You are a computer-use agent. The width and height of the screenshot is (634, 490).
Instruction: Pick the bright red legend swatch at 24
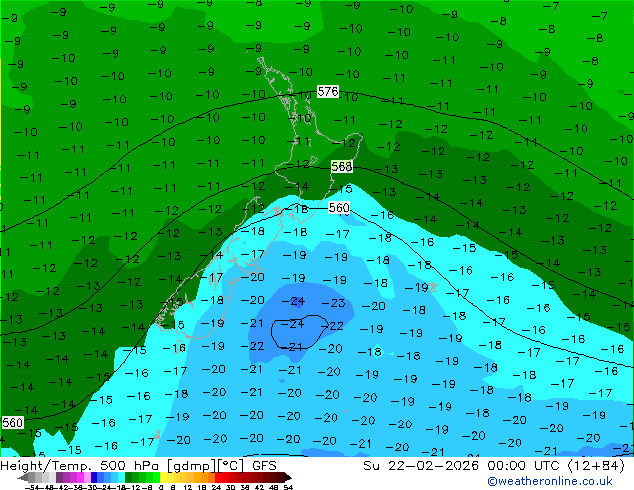[x=218, y=477]
